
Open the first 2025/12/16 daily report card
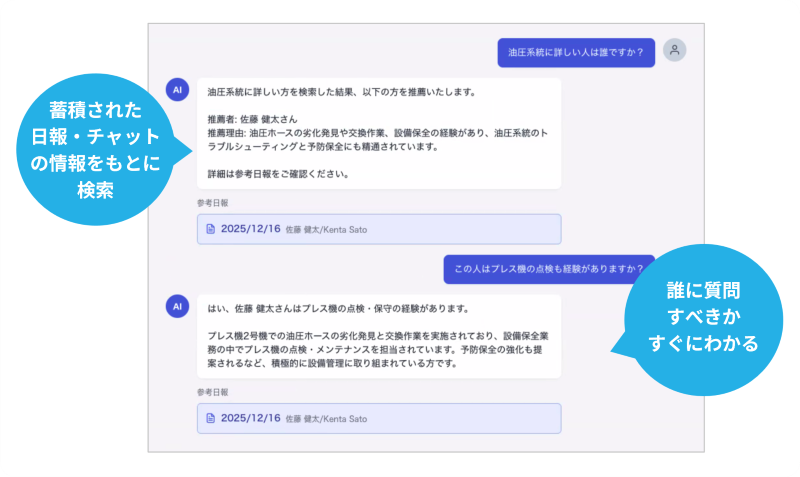pos(378,229)
